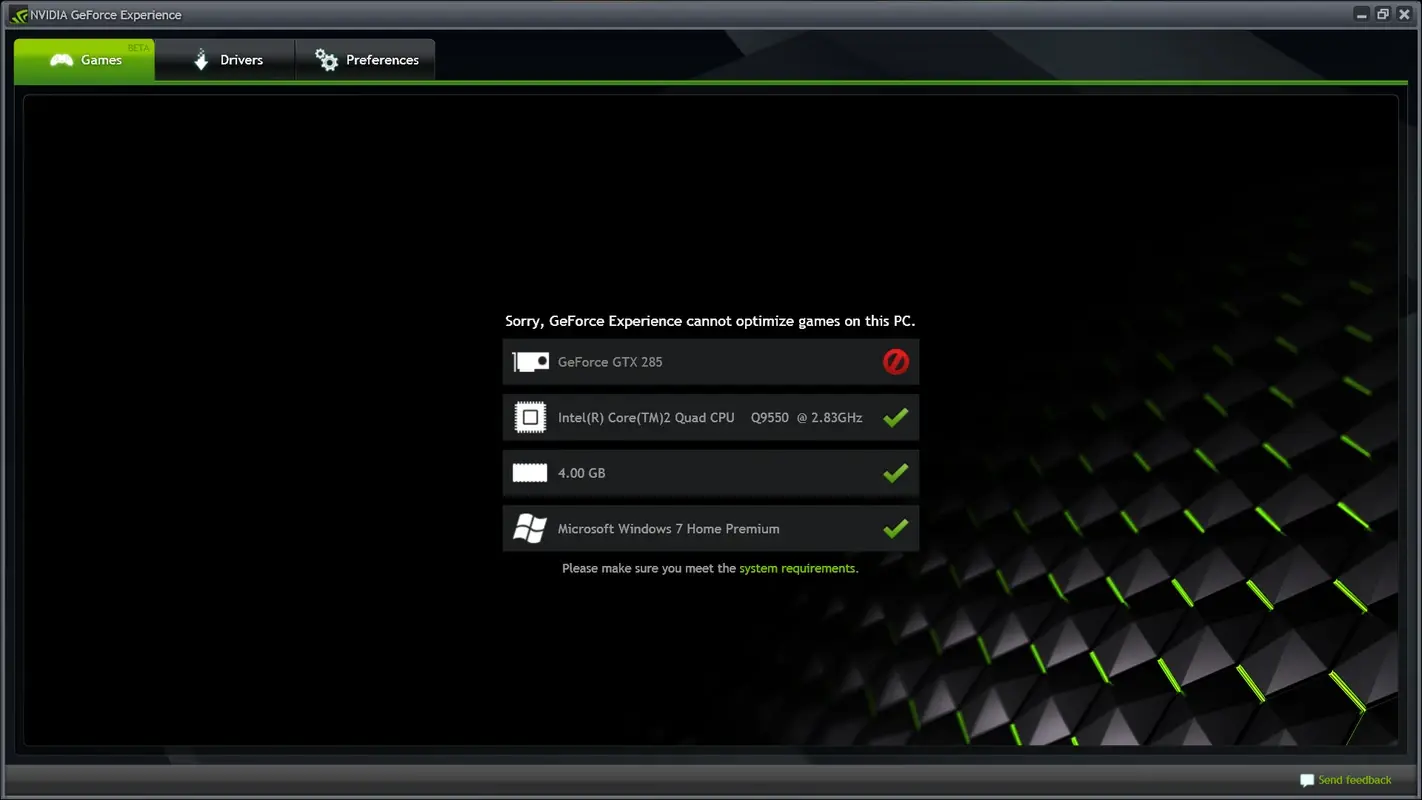Switch to the Drivers tab

240,60
